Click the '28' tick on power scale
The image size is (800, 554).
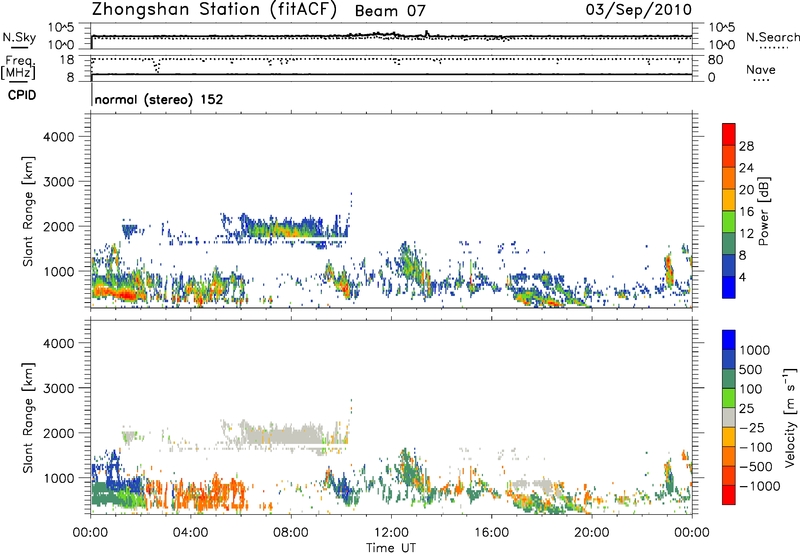(746, 146)
